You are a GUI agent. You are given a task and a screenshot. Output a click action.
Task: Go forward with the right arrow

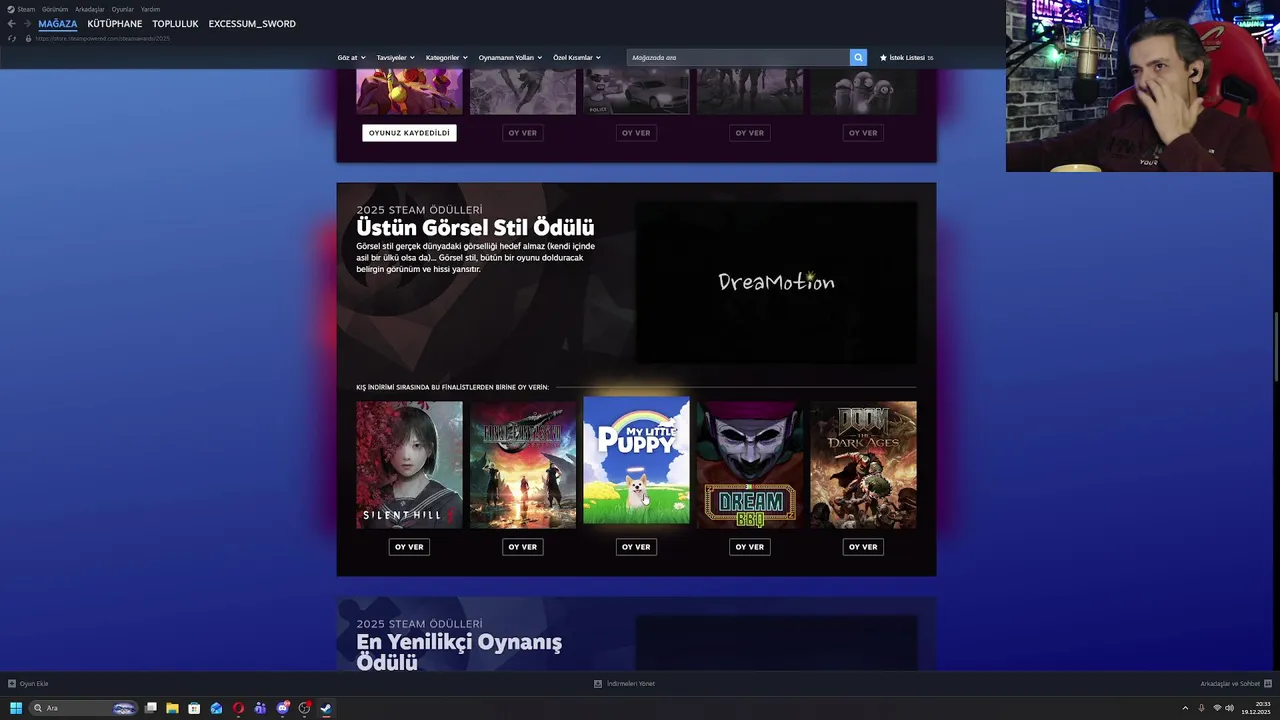pyautogui.click(x=27, y=24)
